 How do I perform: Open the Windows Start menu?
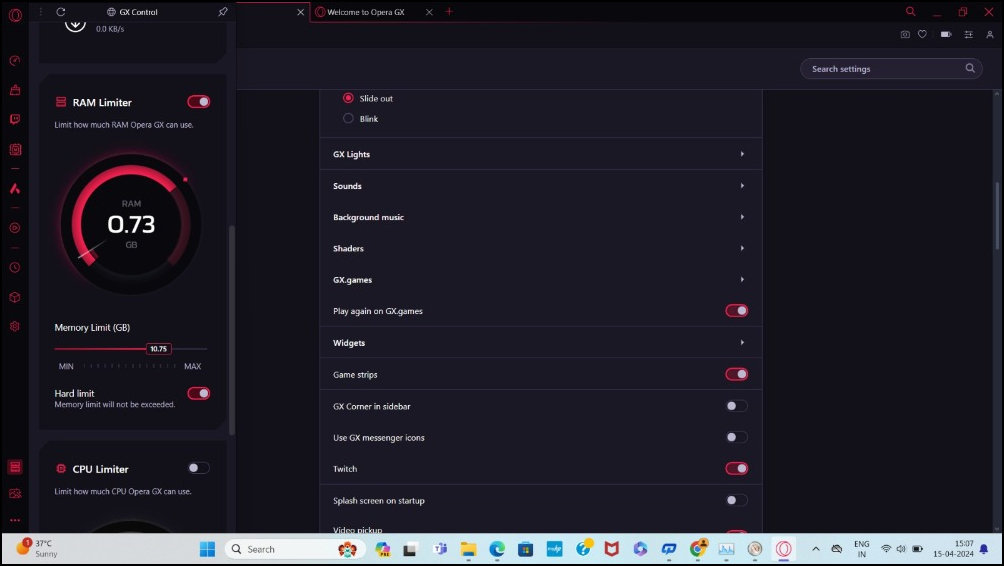tap(207, 549)
